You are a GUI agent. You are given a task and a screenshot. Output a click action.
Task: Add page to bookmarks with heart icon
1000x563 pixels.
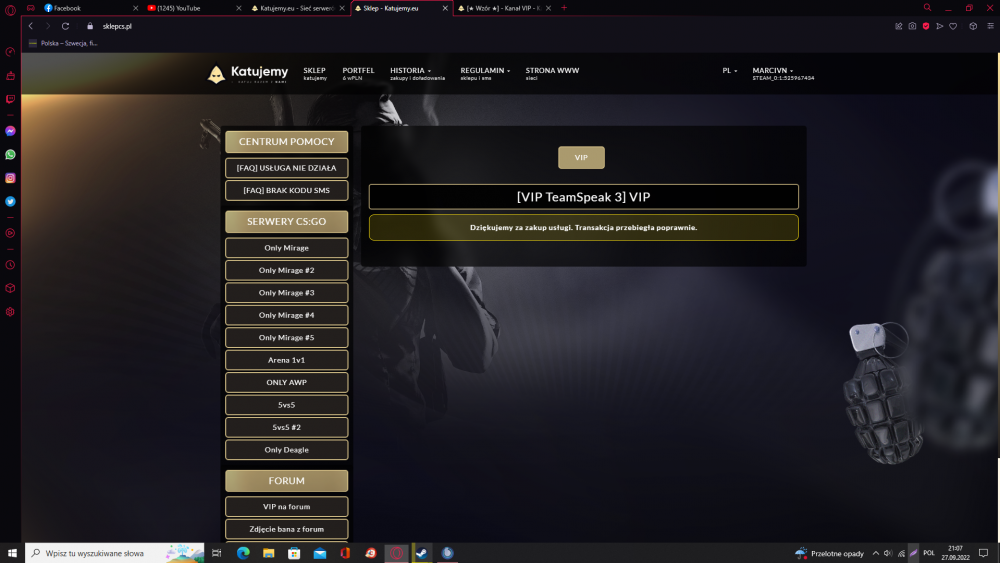pos(953,26)
